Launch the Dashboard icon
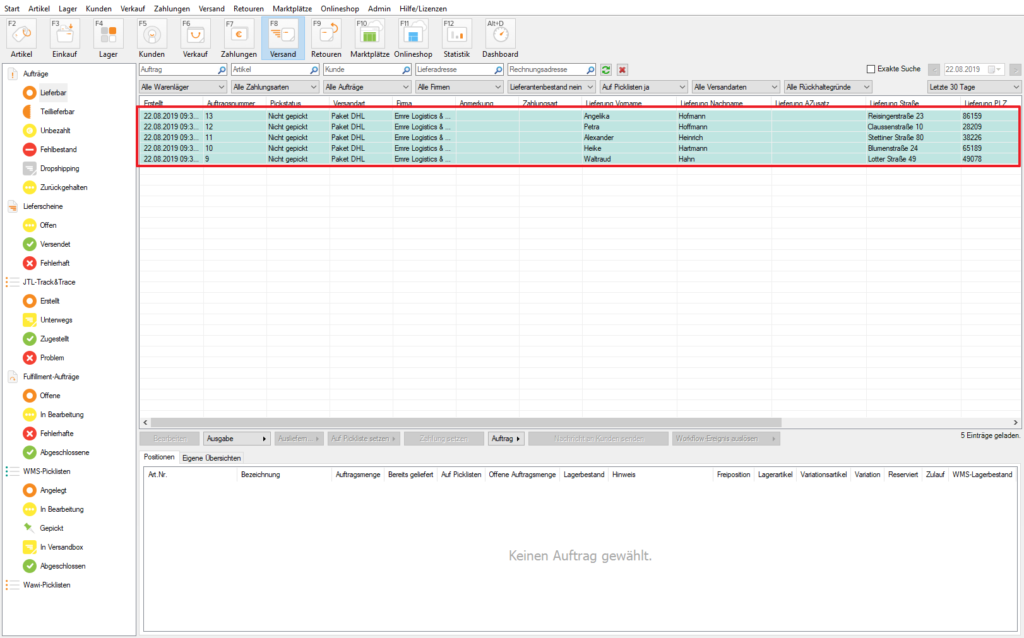 tap(500, 36)
